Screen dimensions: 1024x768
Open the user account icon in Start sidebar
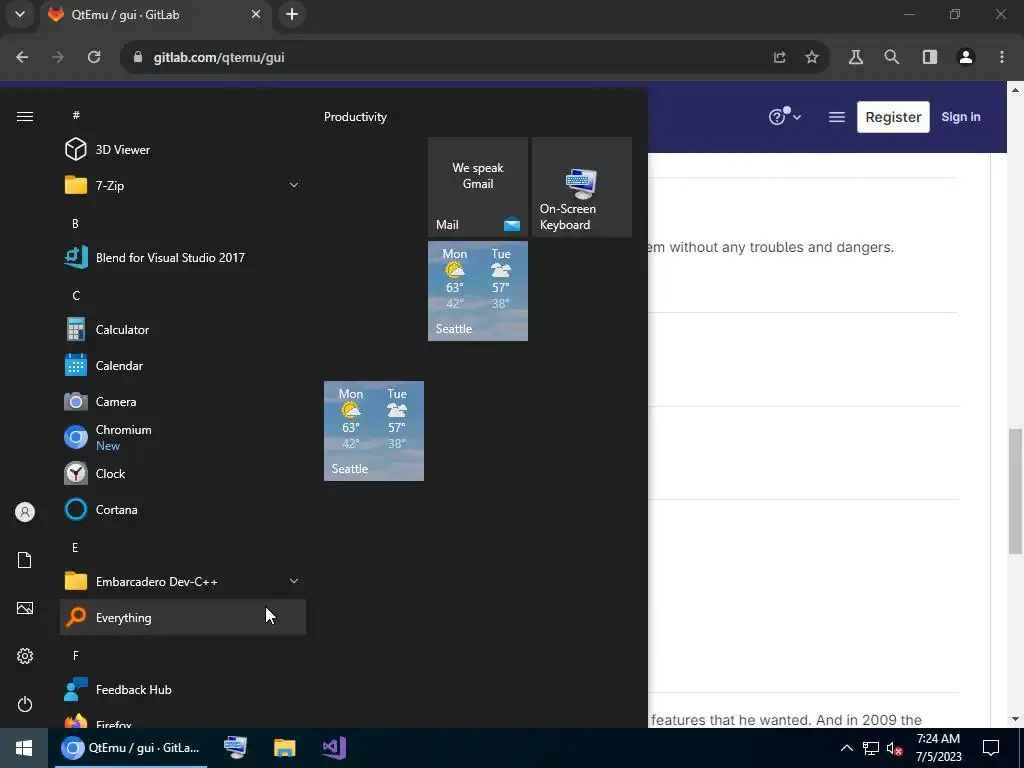pos(25,512)
